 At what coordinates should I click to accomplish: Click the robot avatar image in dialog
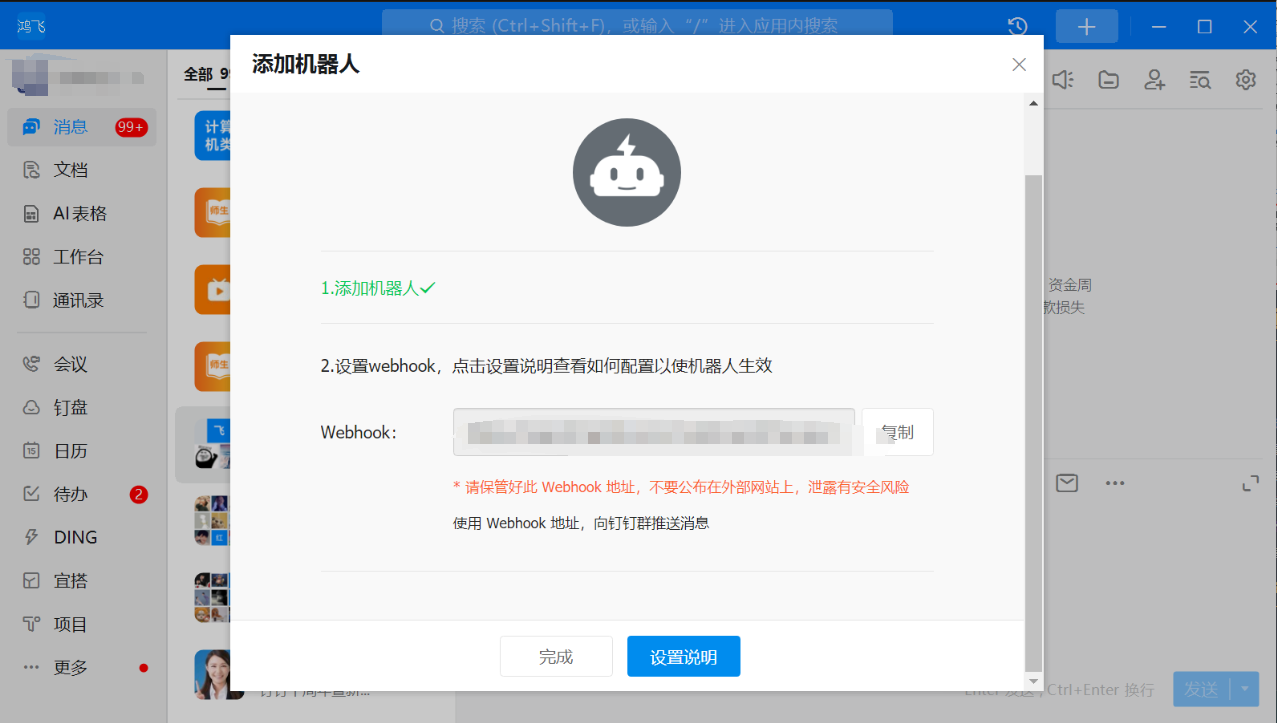coord(627,172)
